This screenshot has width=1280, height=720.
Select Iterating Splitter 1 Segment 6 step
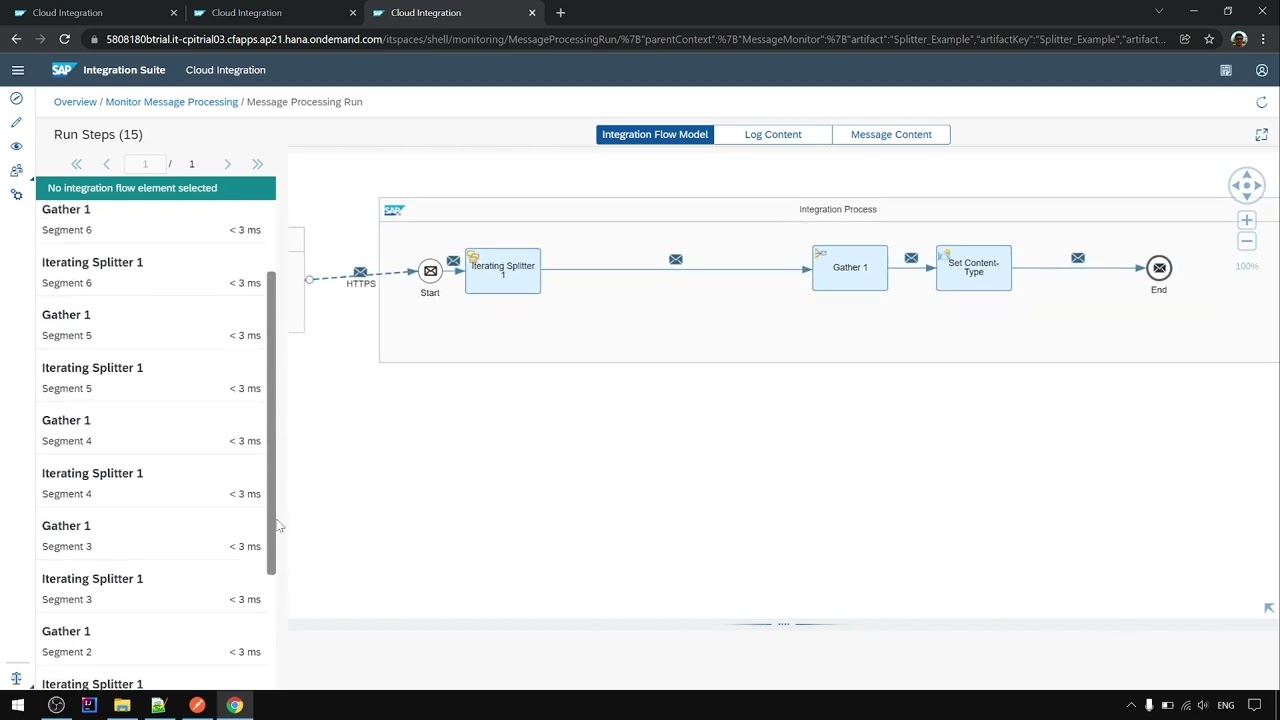click(152, 272)
